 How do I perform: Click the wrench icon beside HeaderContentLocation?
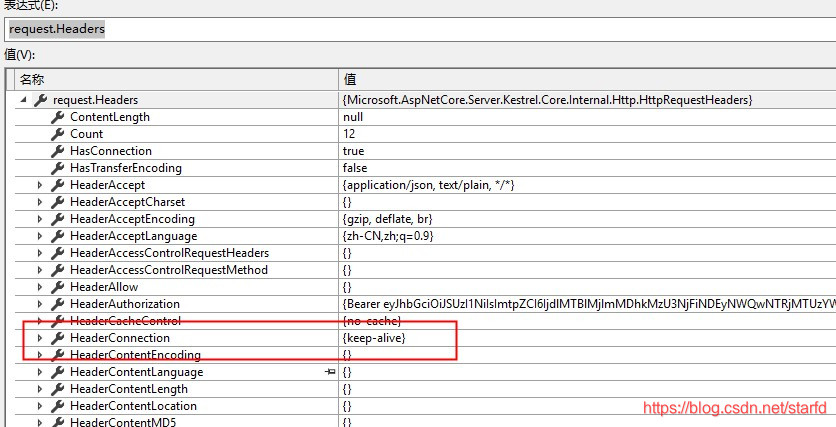[x=57, y=406]
